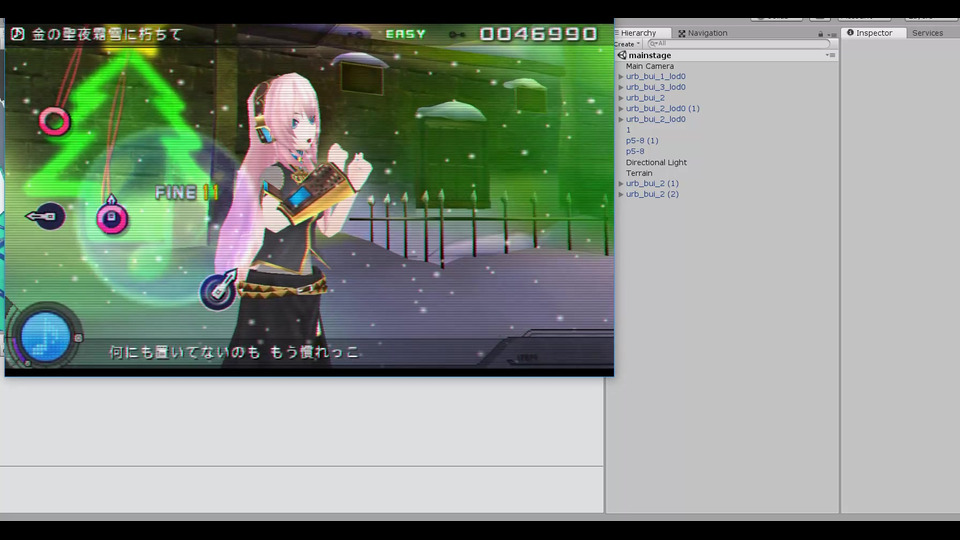The image size is (960, 540).
Task: Click the pink circle note target
Action: coord(54,121)
